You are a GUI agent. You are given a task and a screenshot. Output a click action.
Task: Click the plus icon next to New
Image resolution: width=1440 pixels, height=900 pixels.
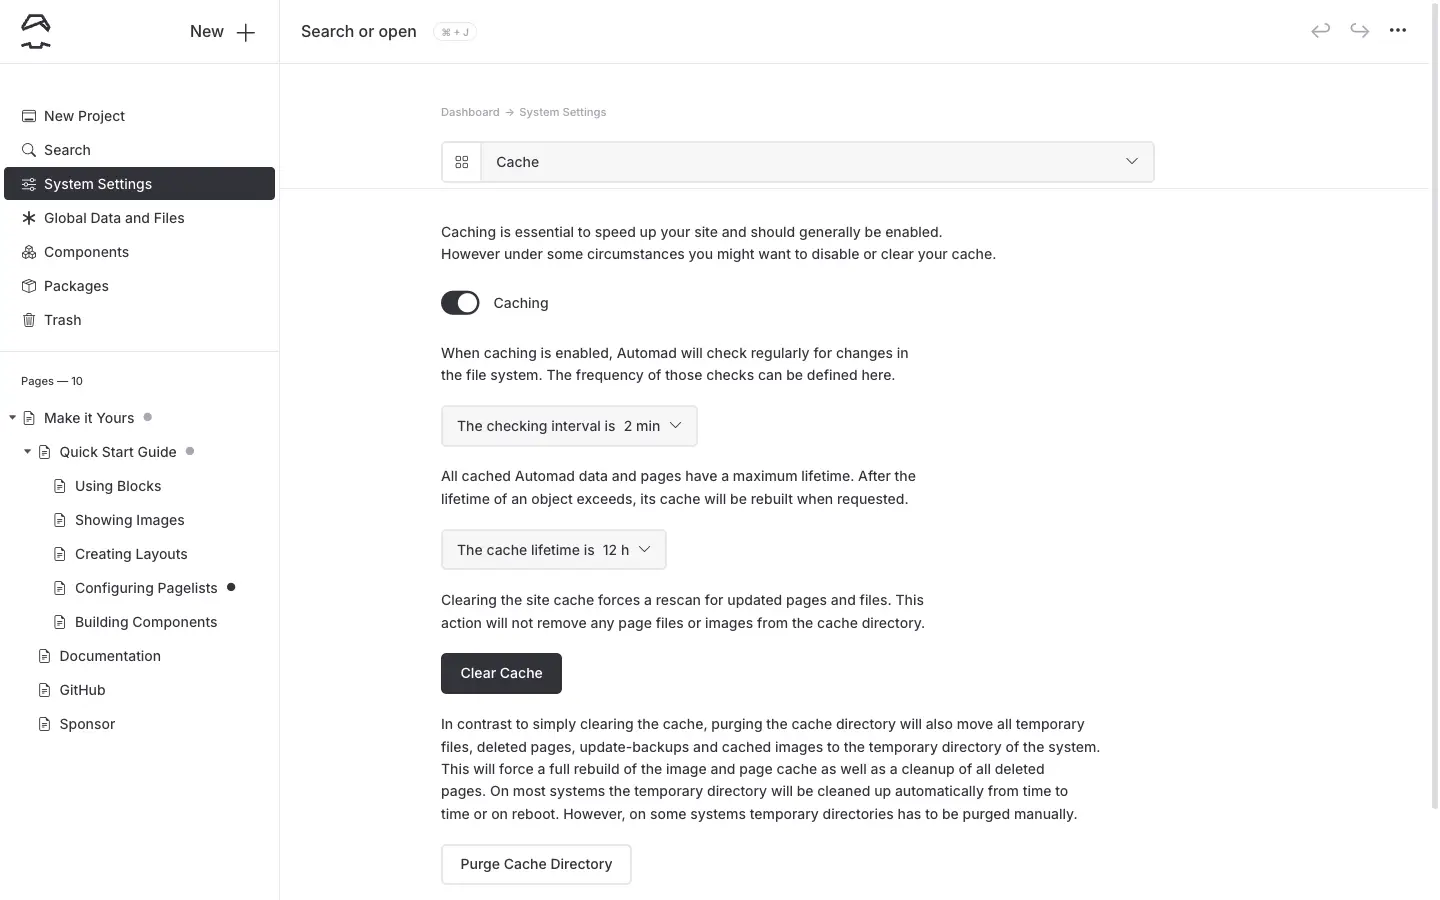click(246, 32)
